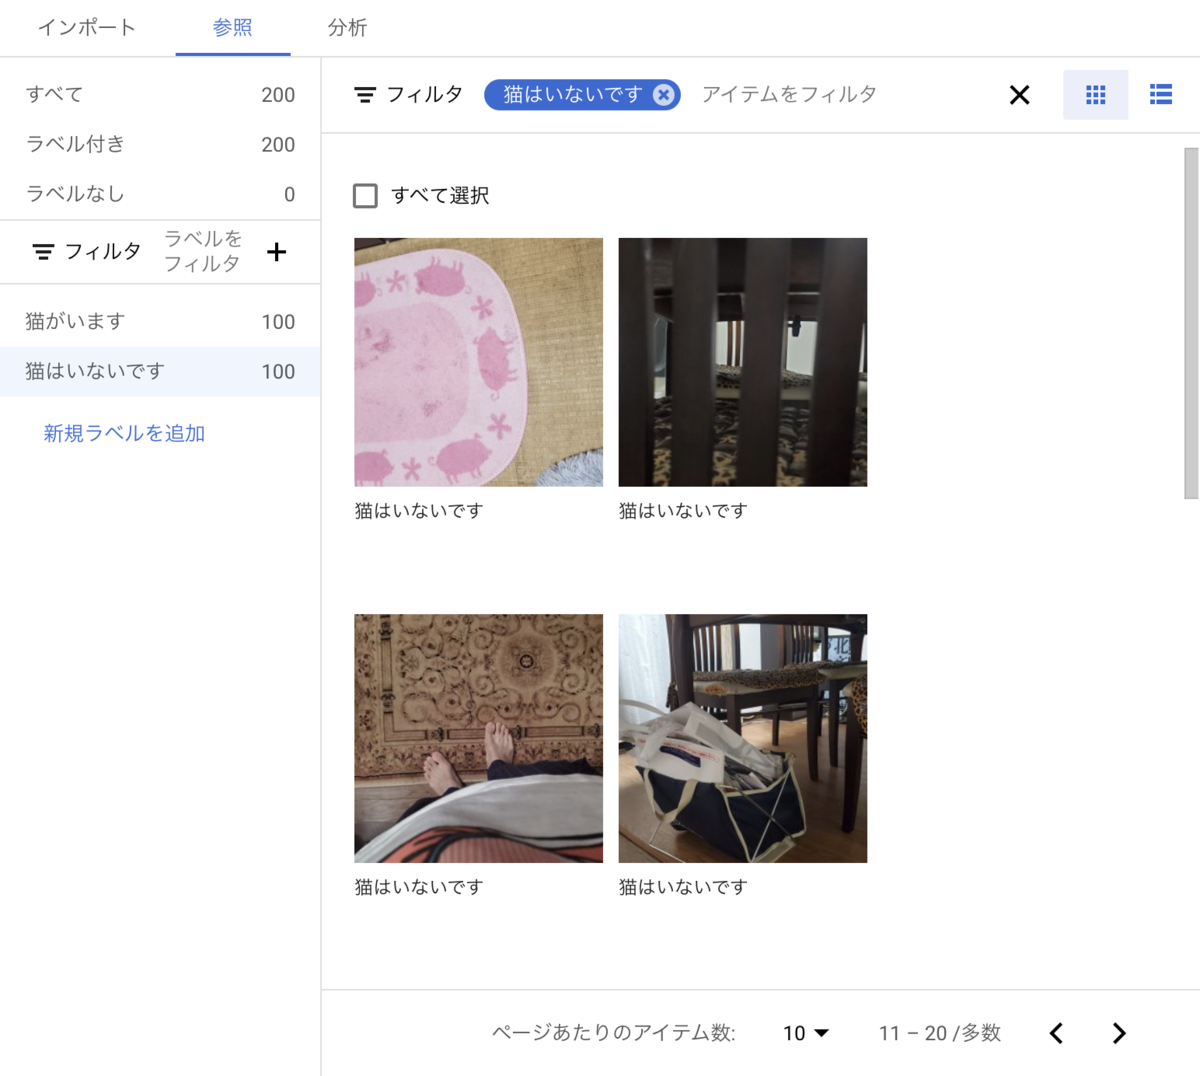Viewport: 1200px width, 1076px height.
Task: Select ラベル付き row in sidebar
Action: 160,144
